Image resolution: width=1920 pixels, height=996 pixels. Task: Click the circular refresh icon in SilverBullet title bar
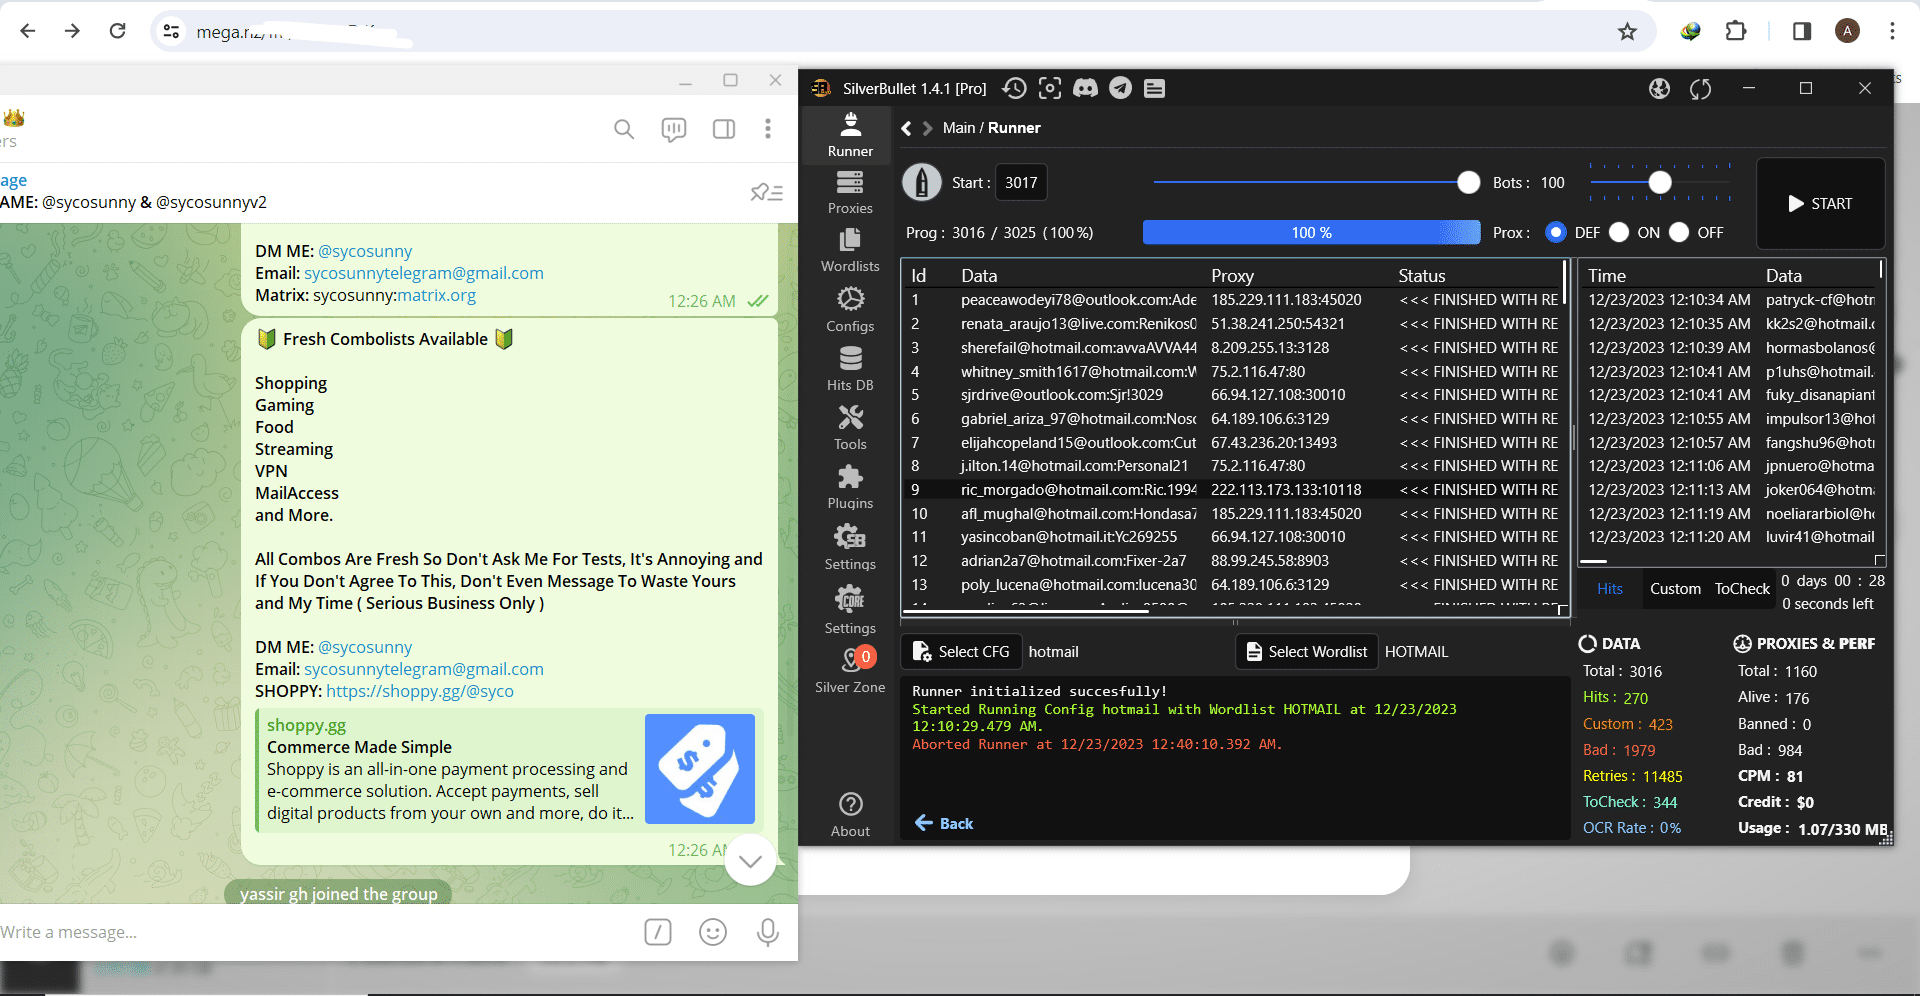point(1700,89)
